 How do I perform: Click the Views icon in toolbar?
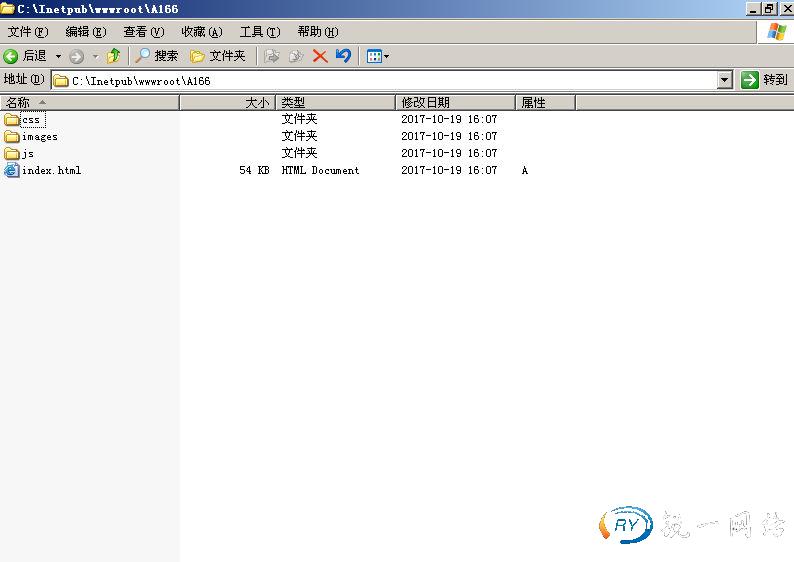(x=374, y=56)
